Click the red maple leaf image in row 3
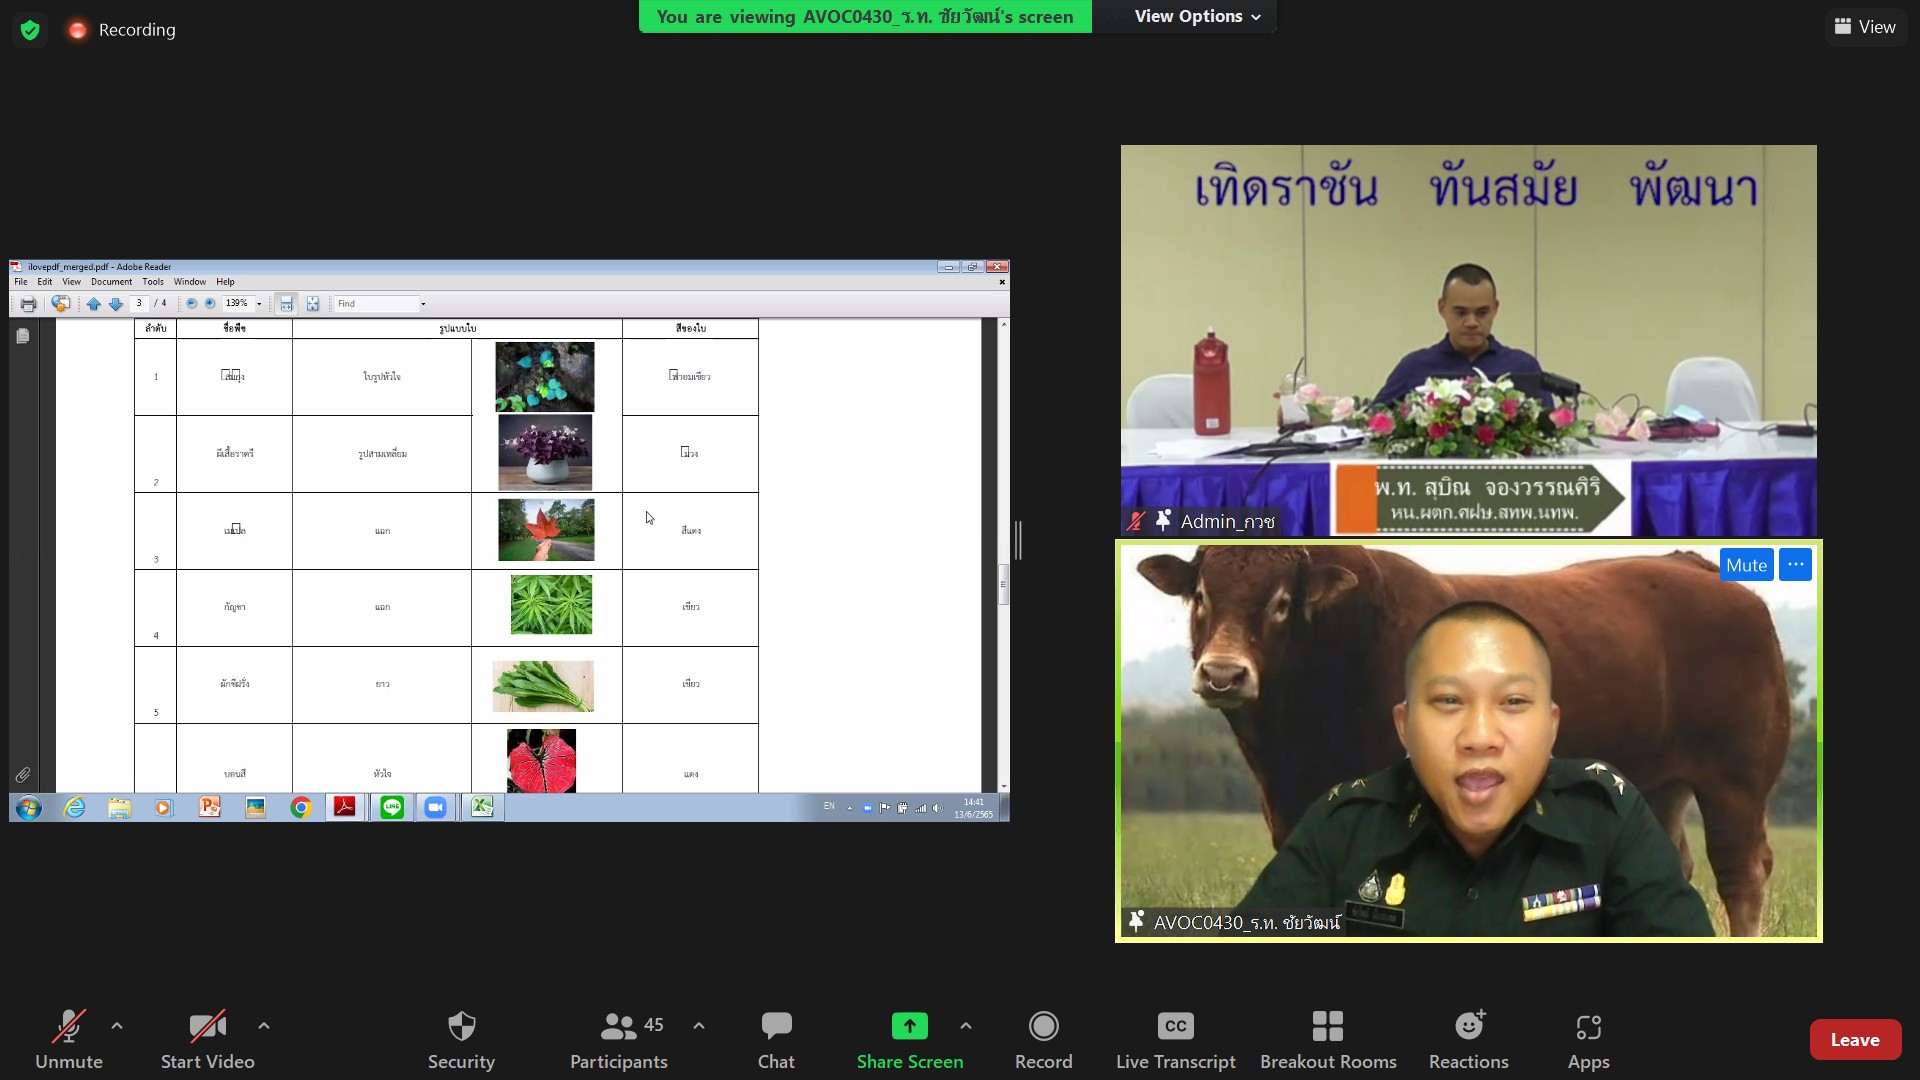Screen dimensions: 1920x1080 546,529
